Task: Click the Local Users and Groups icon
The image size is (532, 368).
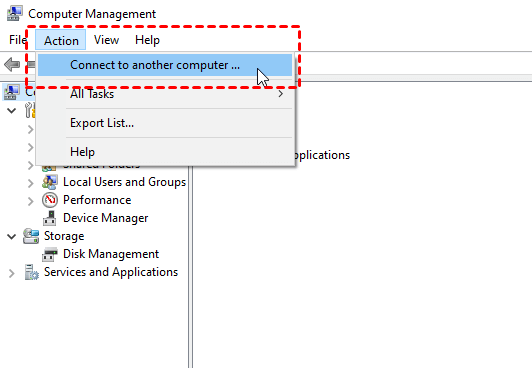Action: click(x=50, y=182)
